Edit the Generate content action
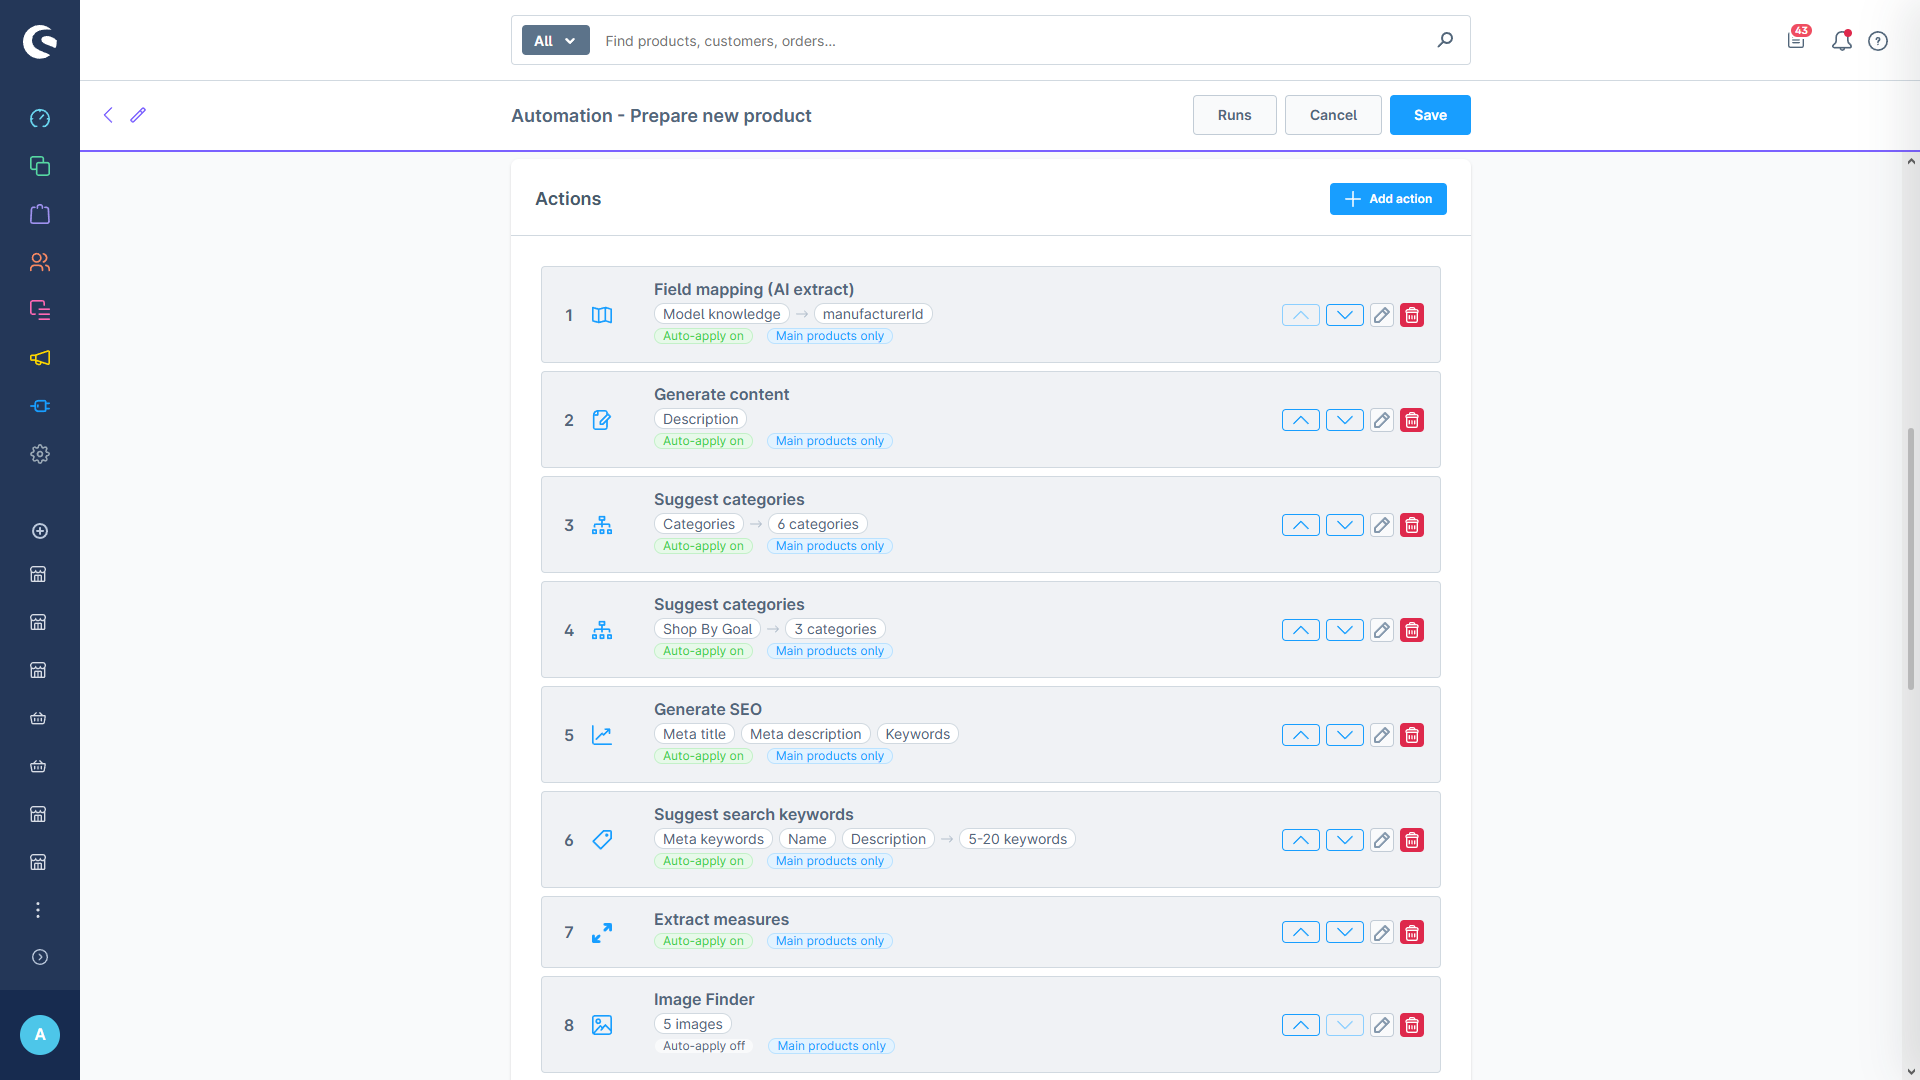The height and width of the screenshot is (1080, 1920). click(1381, 420)
